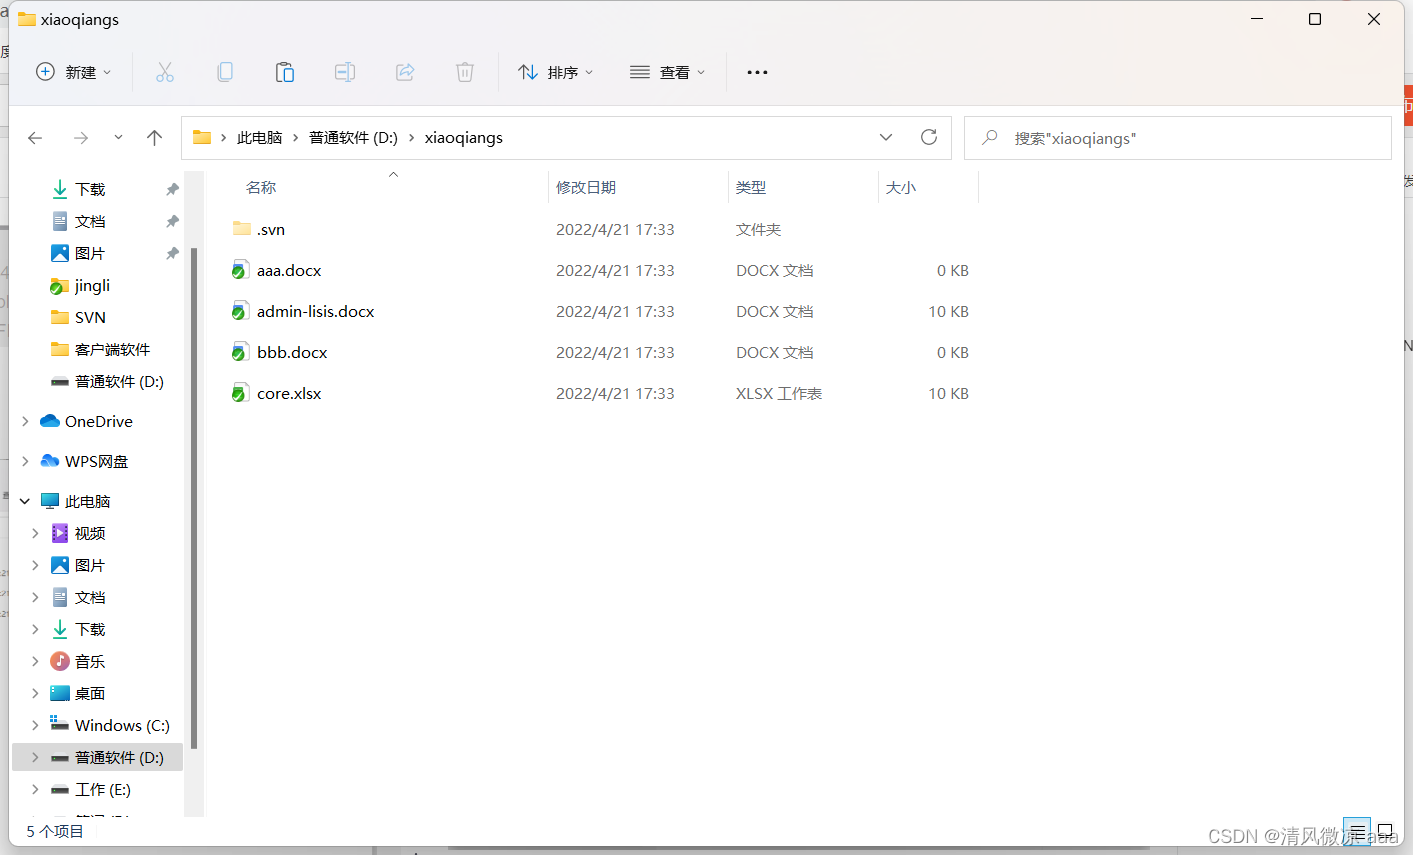Expand the 桌面 tree node
This screenshot has height=855, width=1413.
[x=35, y=693]
